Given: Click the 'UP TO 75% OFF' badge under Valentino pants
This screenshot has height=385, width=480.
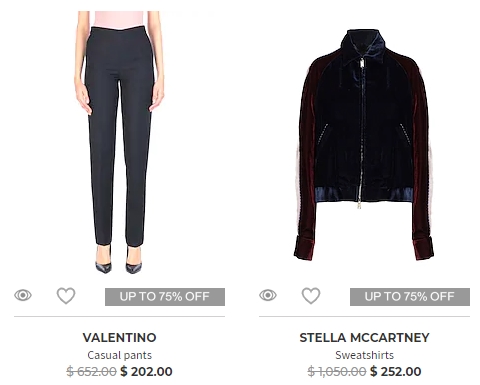Looking at the screenshot, I should click(165, 297).
